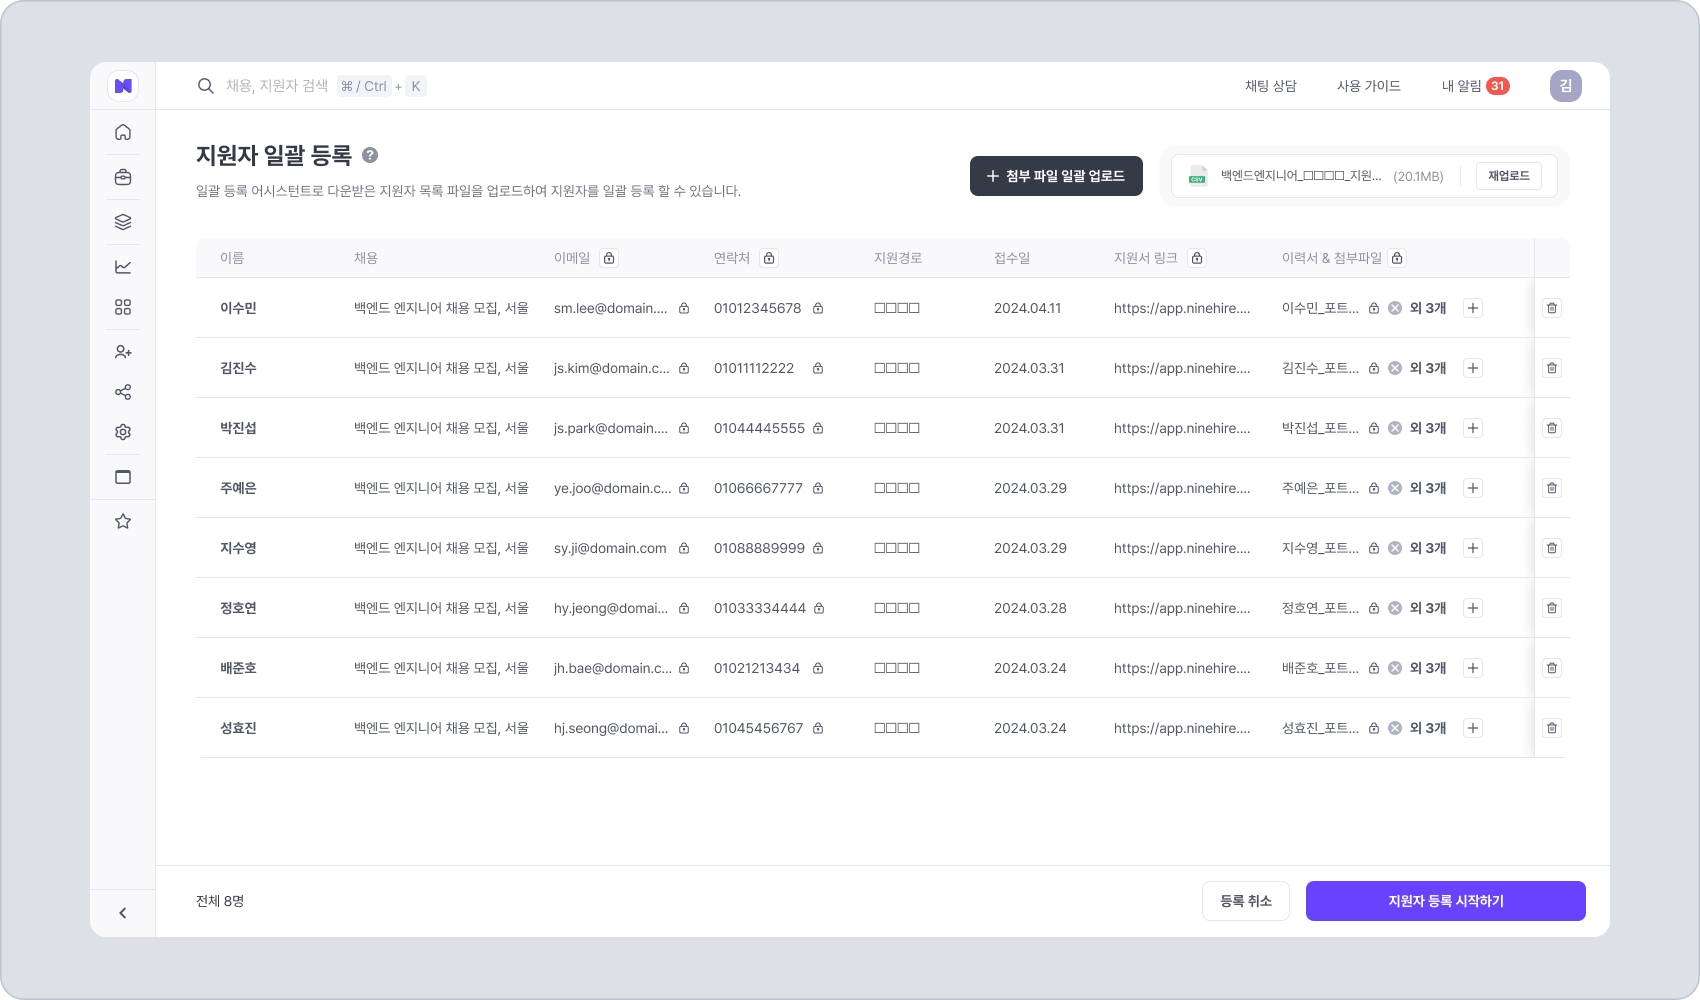This screenshot has height=1000, width=1700.
Task: Open 내 알림 notifications with 31 badge
Action: pyautogui.click(x=1475, y=86)
